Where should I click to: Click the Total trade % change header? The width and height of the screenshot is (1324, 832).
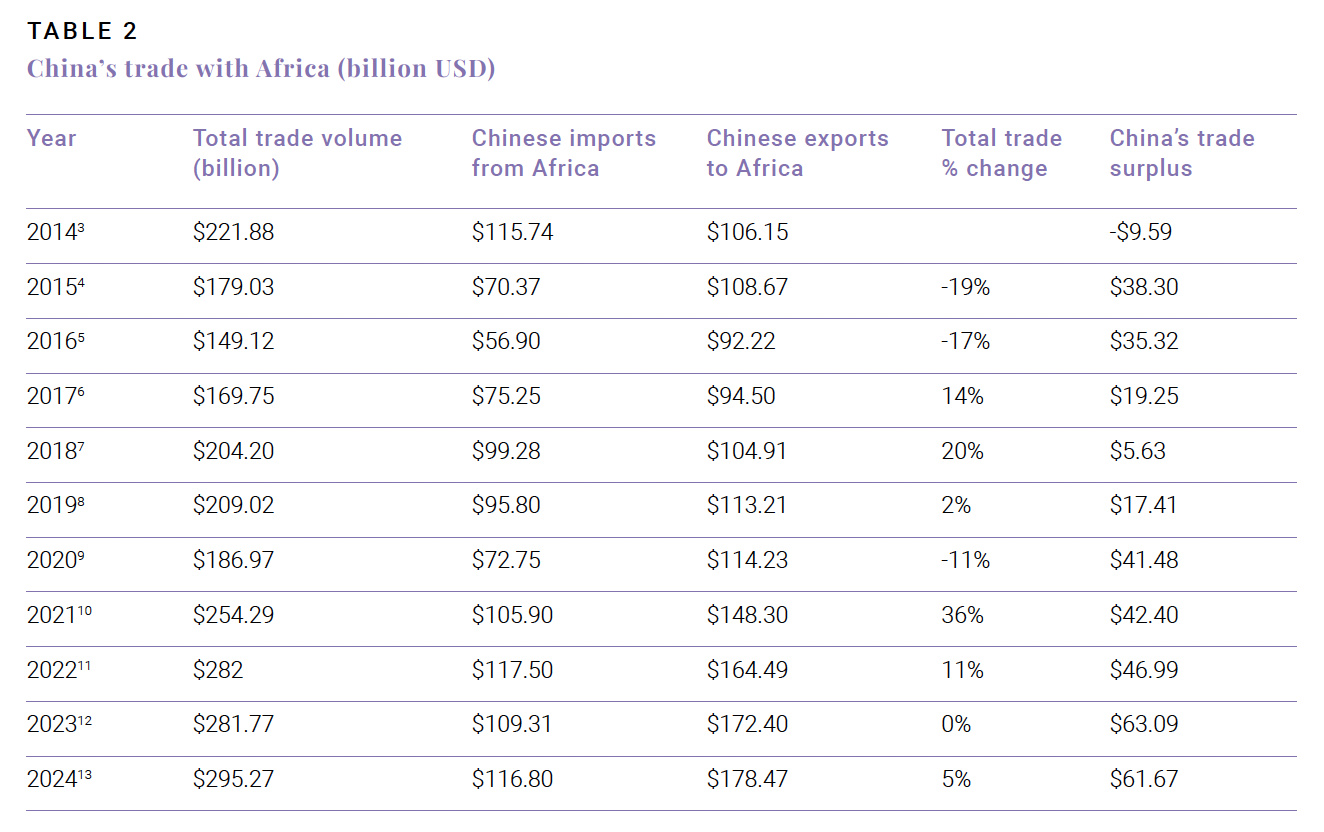pos(1001,152)
